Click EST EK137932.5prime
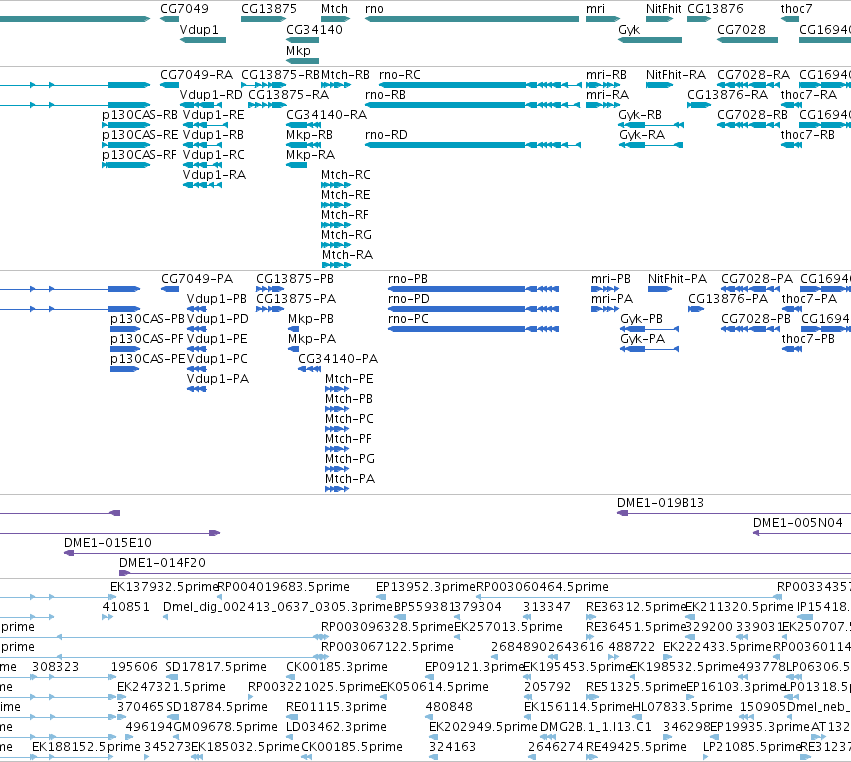Image resolution: width=851 pixels, height=762 pixels. pyautogui.click(x=163, y=587)
